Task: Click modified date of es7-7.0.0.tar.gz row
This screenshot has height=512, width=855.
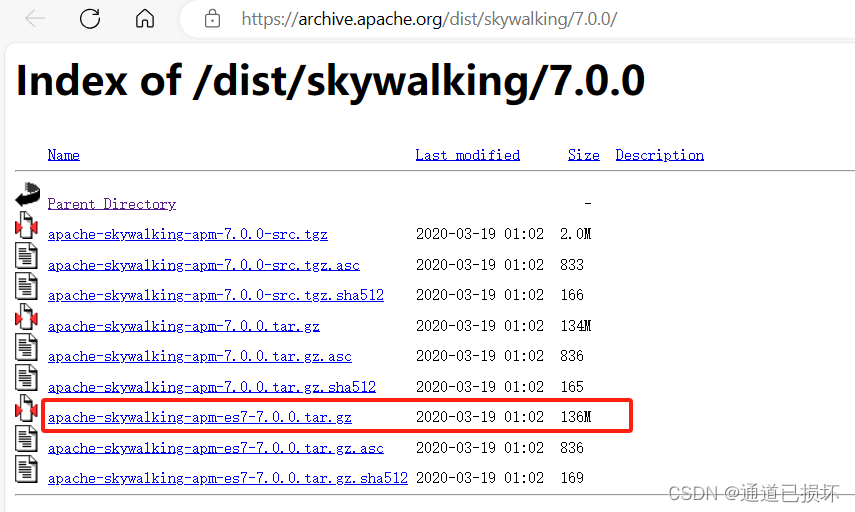Action: 480,417
